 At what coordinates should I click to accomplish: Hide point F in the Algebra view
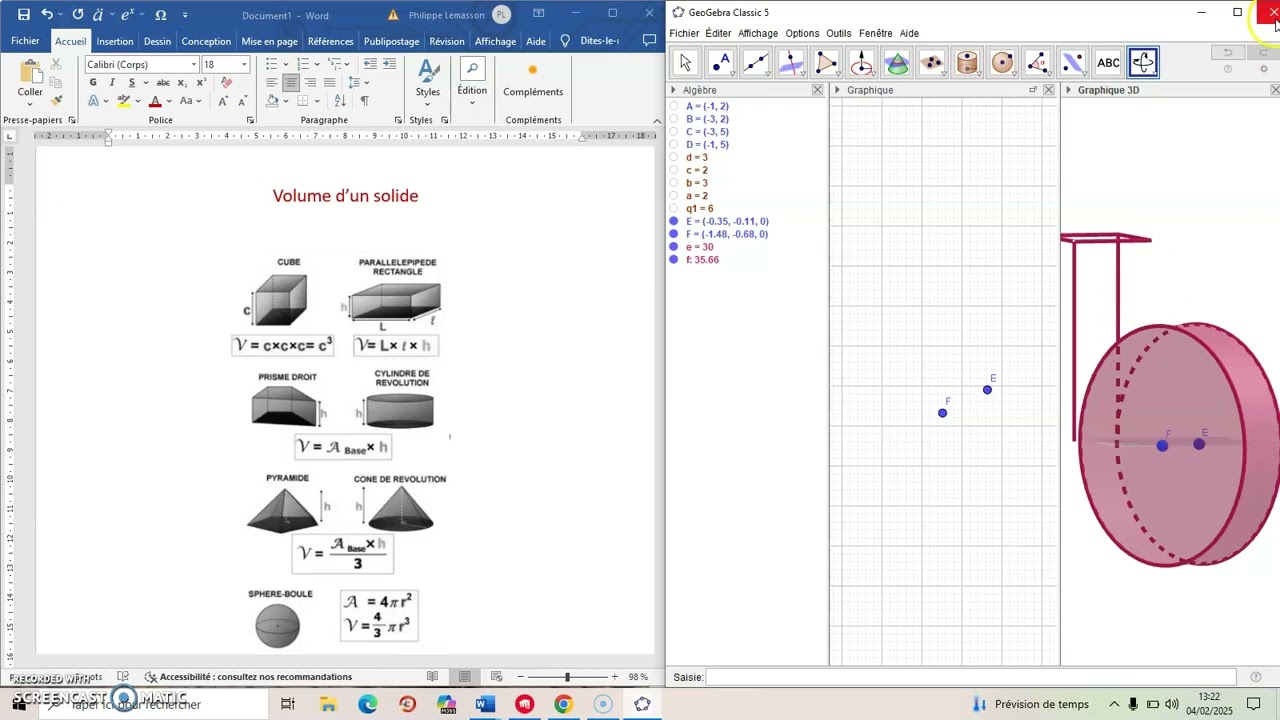click(674, 234)
